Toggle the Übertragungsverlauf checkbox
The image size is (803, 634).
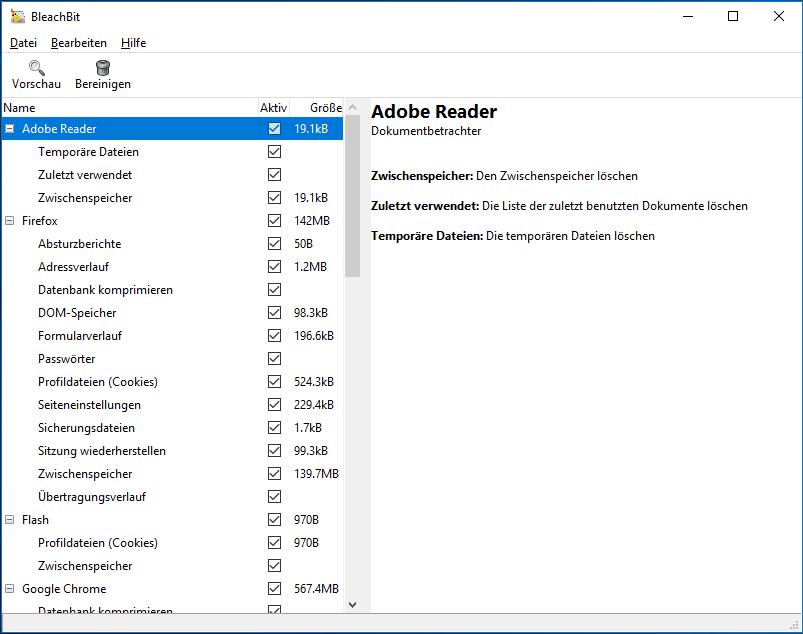274,497
